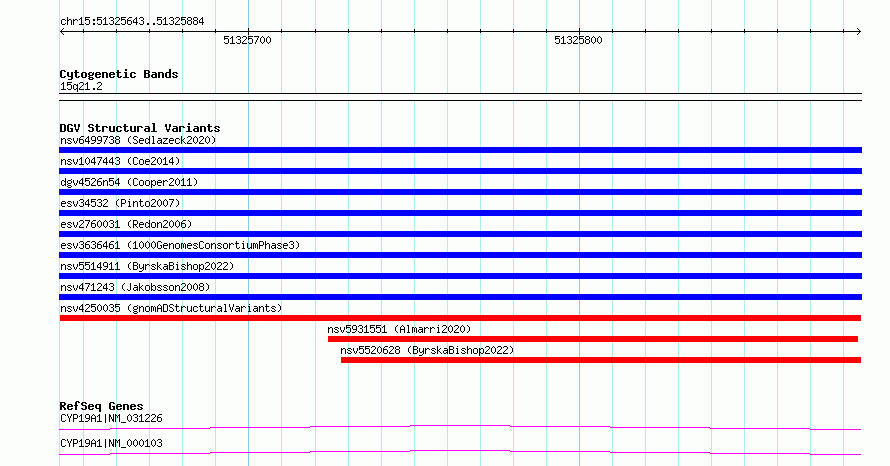Image resolution: width=890 pixels, height=466 pixels.
Task: Click the chr15:51325643..51325884 coordinates label
Action: pyautogui.click(x=132, y=22)
